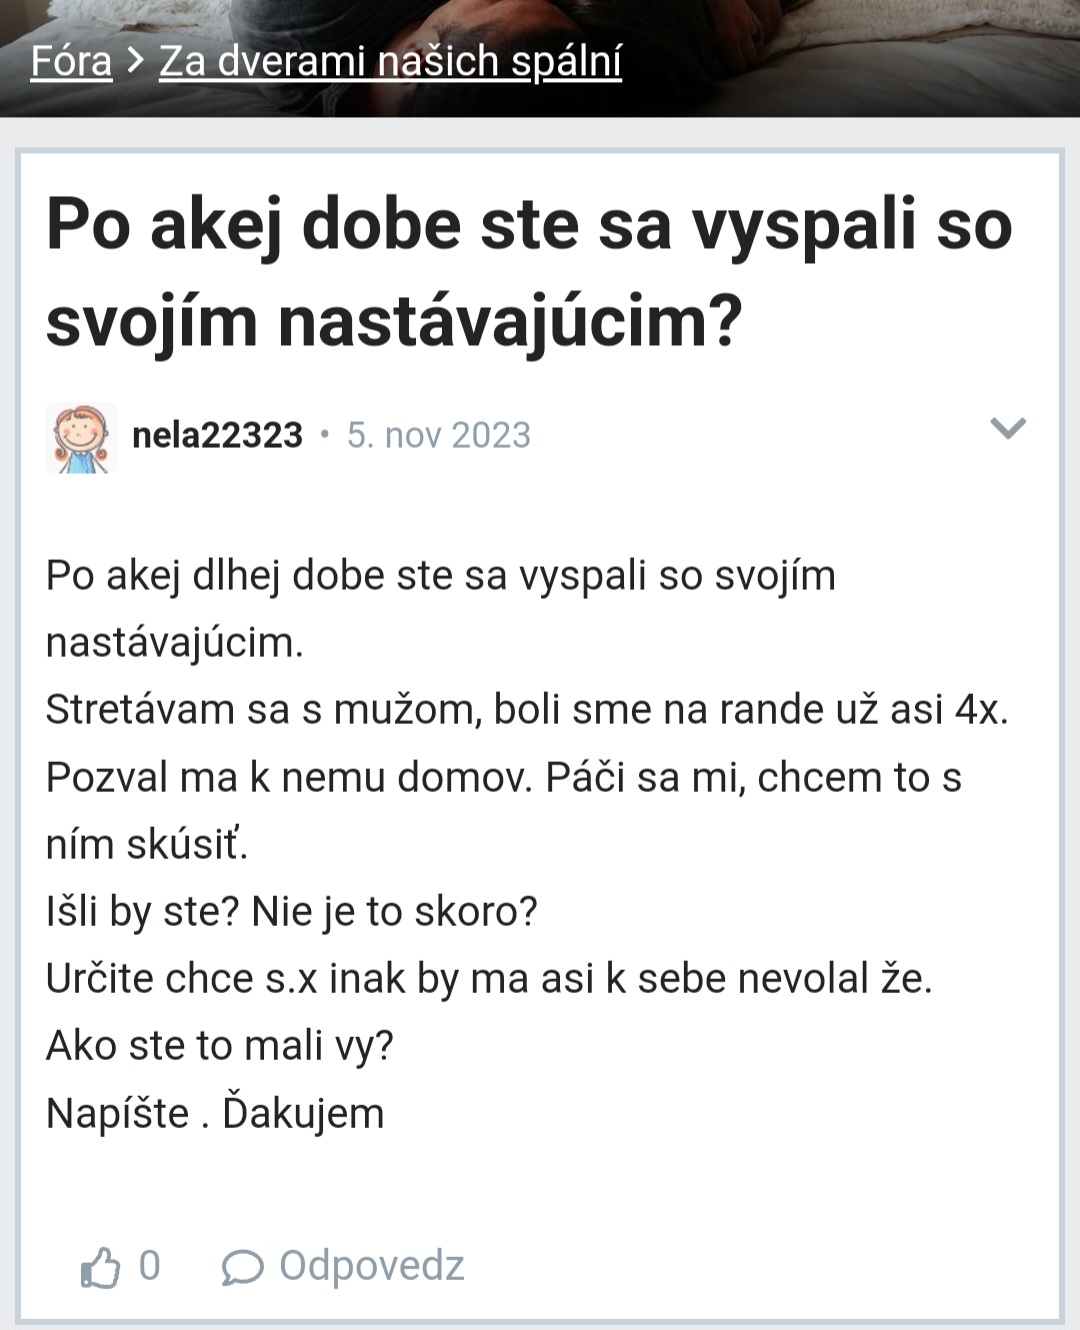The image size is (1080, 1330).
Task: Click the post date "5. nov 2023"
Action: tap(438, 435)
